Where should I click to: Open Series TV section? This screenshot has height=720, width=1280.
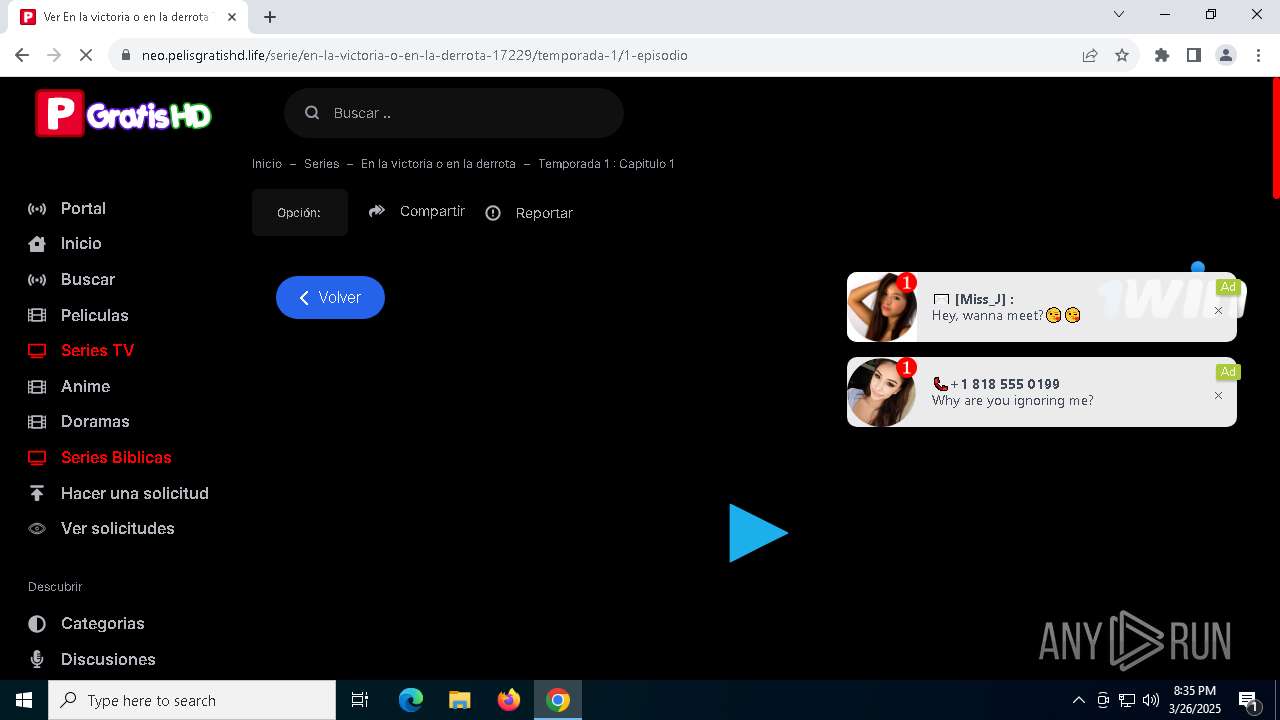(97, 351)
